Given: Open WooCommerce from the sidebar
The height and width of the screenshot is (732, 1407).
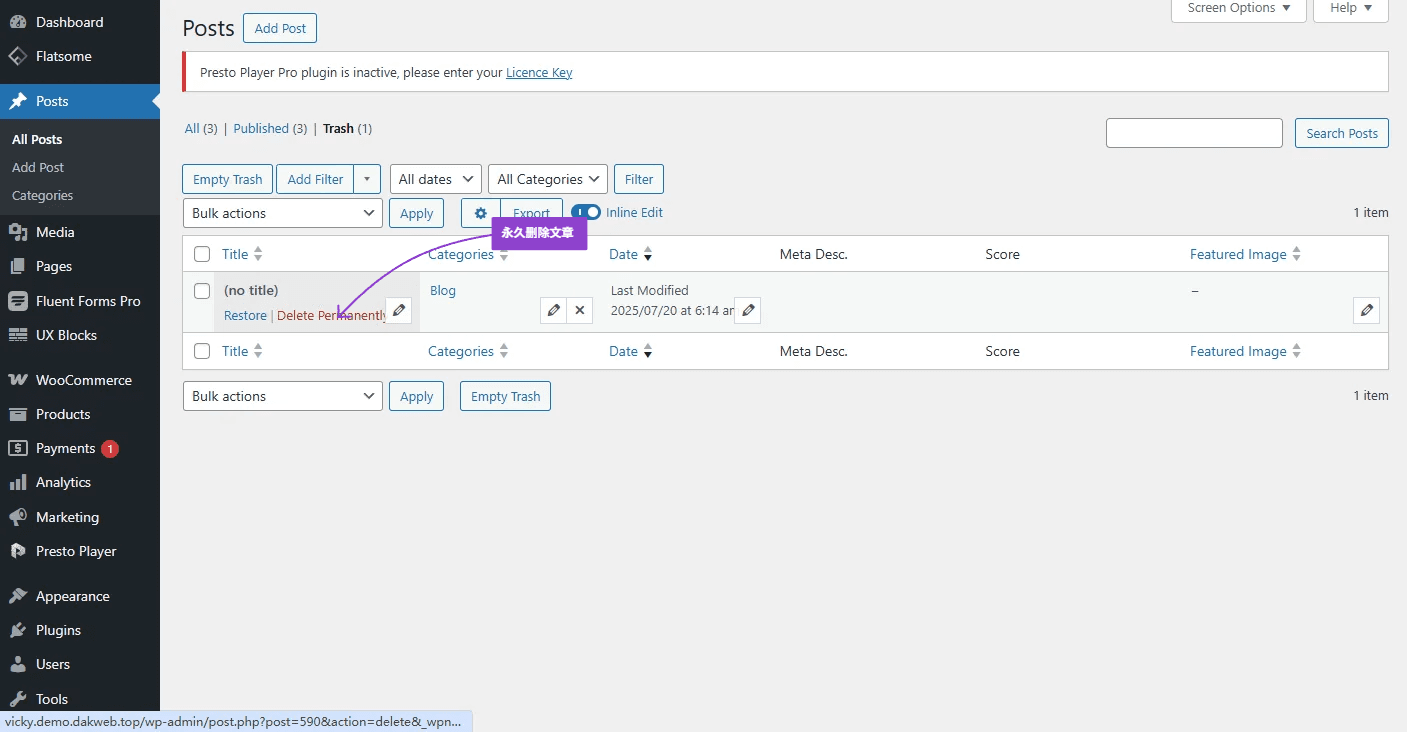Looking at the screenshot, I should pyautogui.click(x=83, y=380).
